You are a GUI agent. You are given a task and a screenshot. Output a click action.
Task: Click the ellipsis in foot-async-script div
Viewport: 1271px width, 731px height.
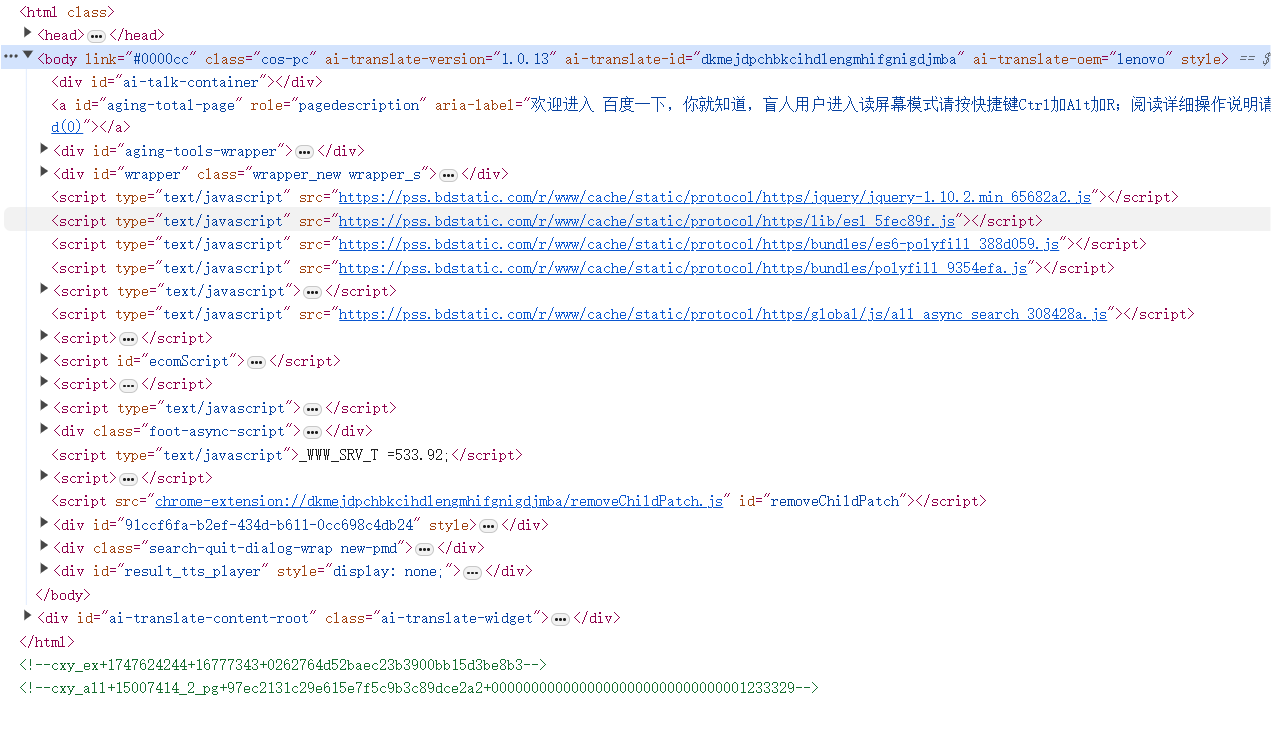(312, 432)
